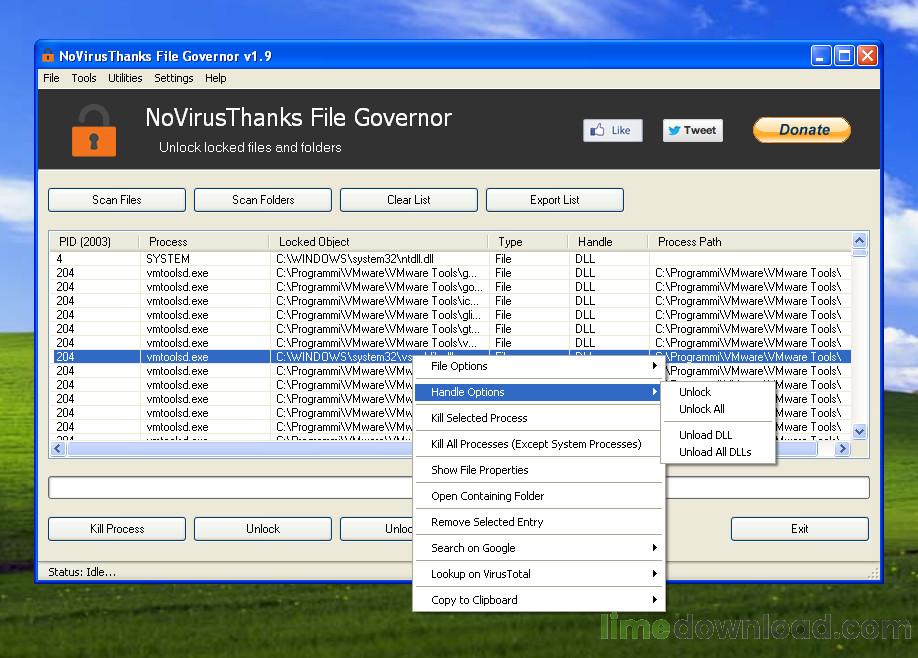
Task: Choose Unload All DLLs in submenu
Action: [x=718, y=452]
